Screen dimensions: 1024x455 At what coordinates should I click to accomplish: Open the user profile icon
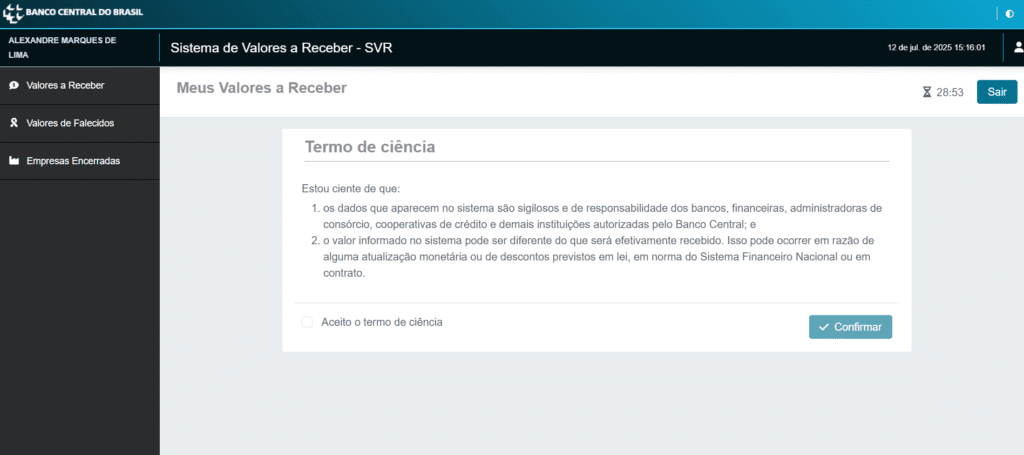[x=1018, y=47]
